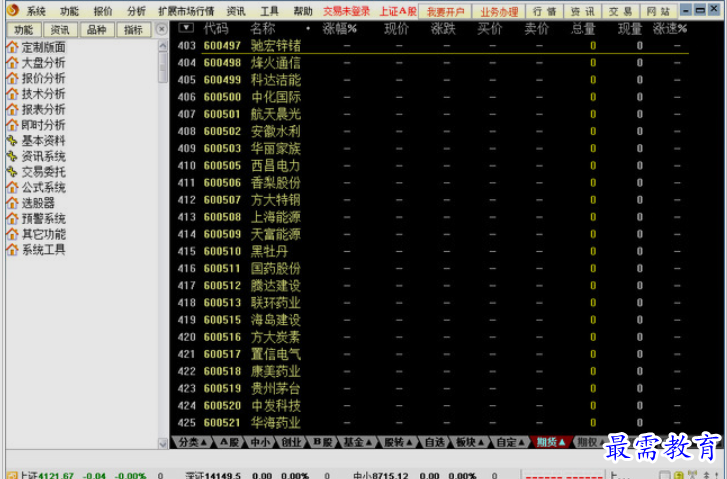Viewport: 727px width, 479px height.
Task: Click the 交易未登录 status link
Action: [x=346, y=11]
